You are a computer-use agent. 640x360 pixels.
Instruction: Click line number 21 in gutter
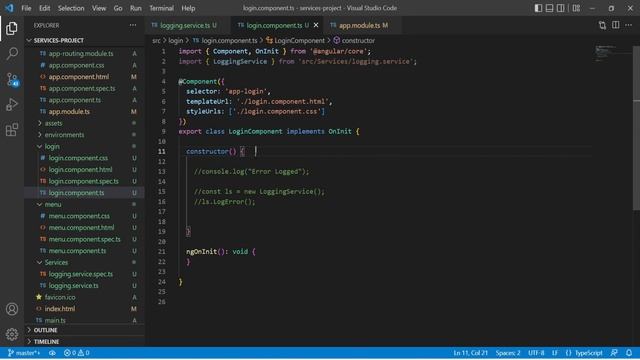(x=162, y=251)
